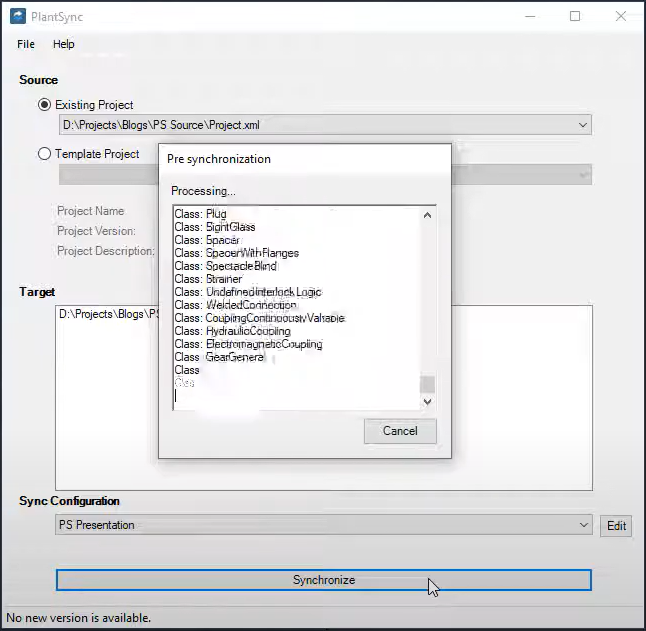646x631 pixels.
Task: Cancel the pre synchronization dialog
Action: click(x=400, y=431)
